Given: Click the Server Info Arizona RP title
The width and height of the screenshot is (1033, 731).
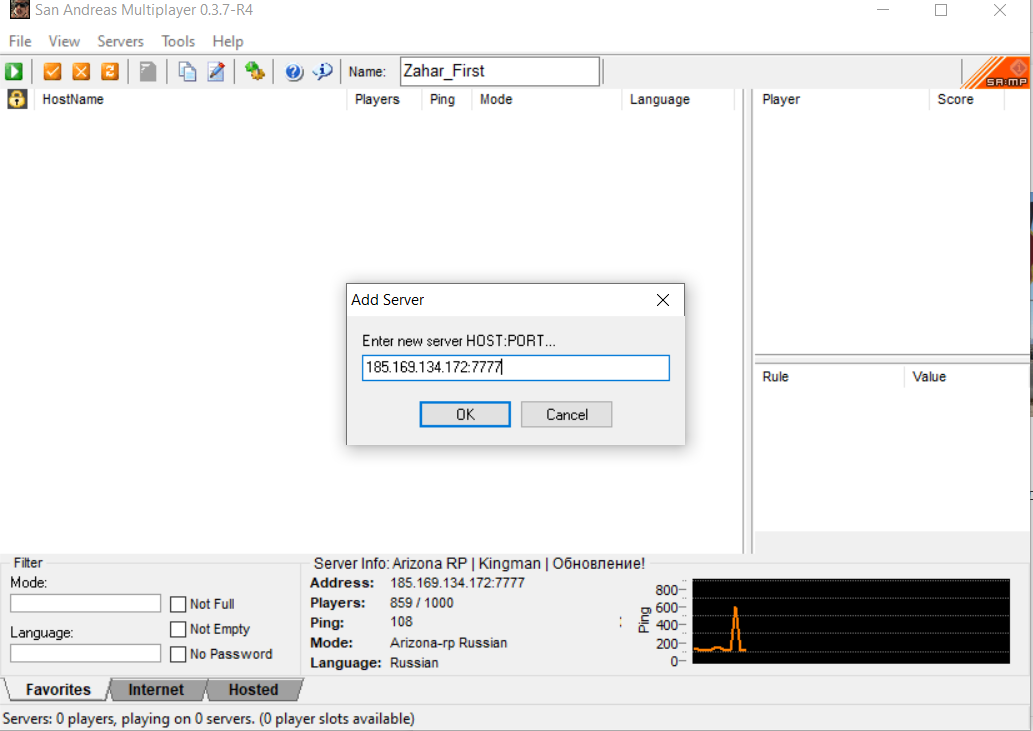Looking at the screenshot, I should [479, 564].
